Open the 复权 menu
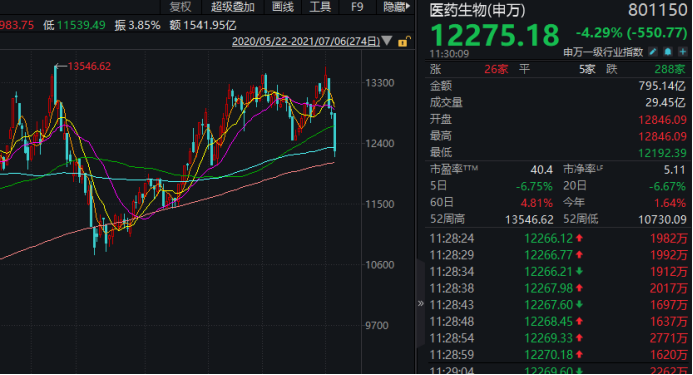 point(180,7)
